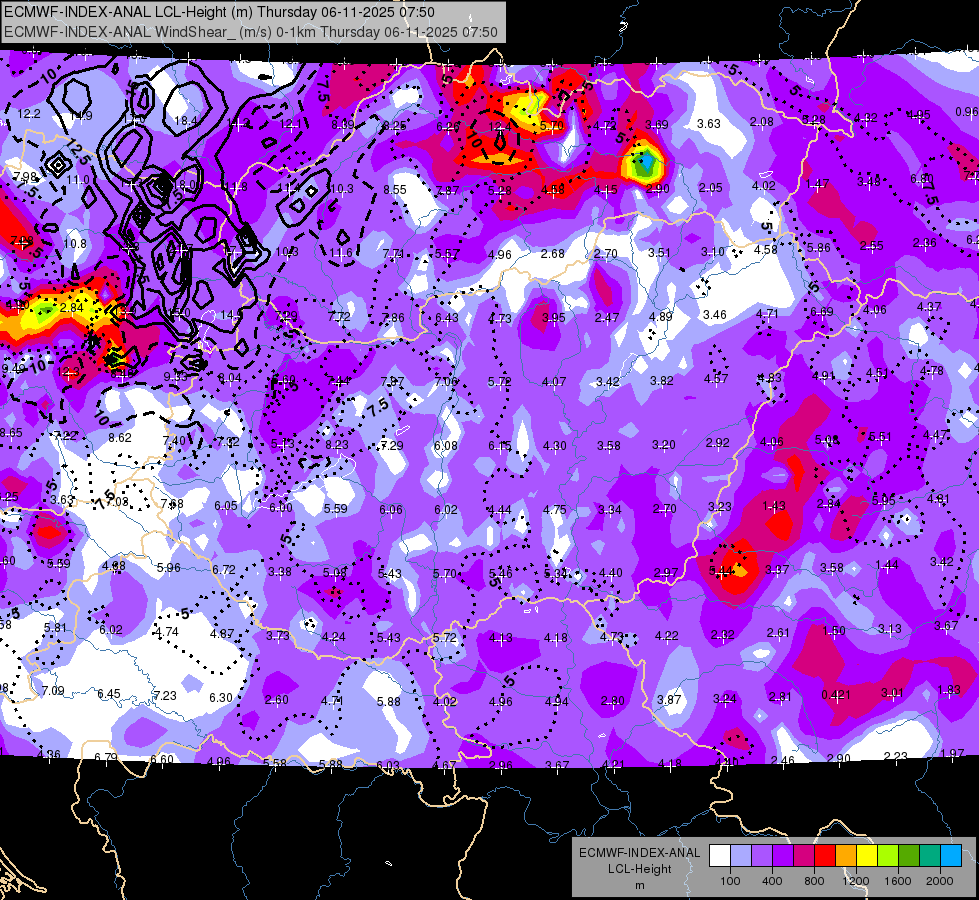979x900 pixels.
Task: Click the map value 12.4
Action: point(499,127)
